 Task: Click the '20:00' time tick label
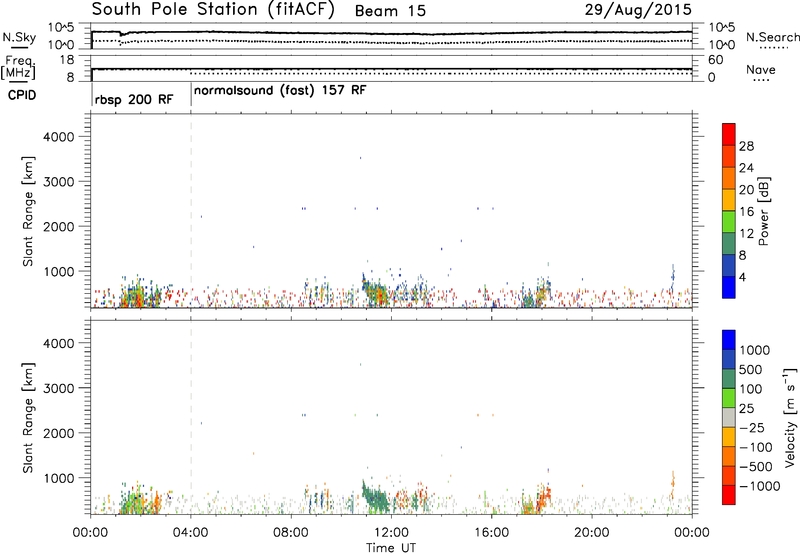592,533
